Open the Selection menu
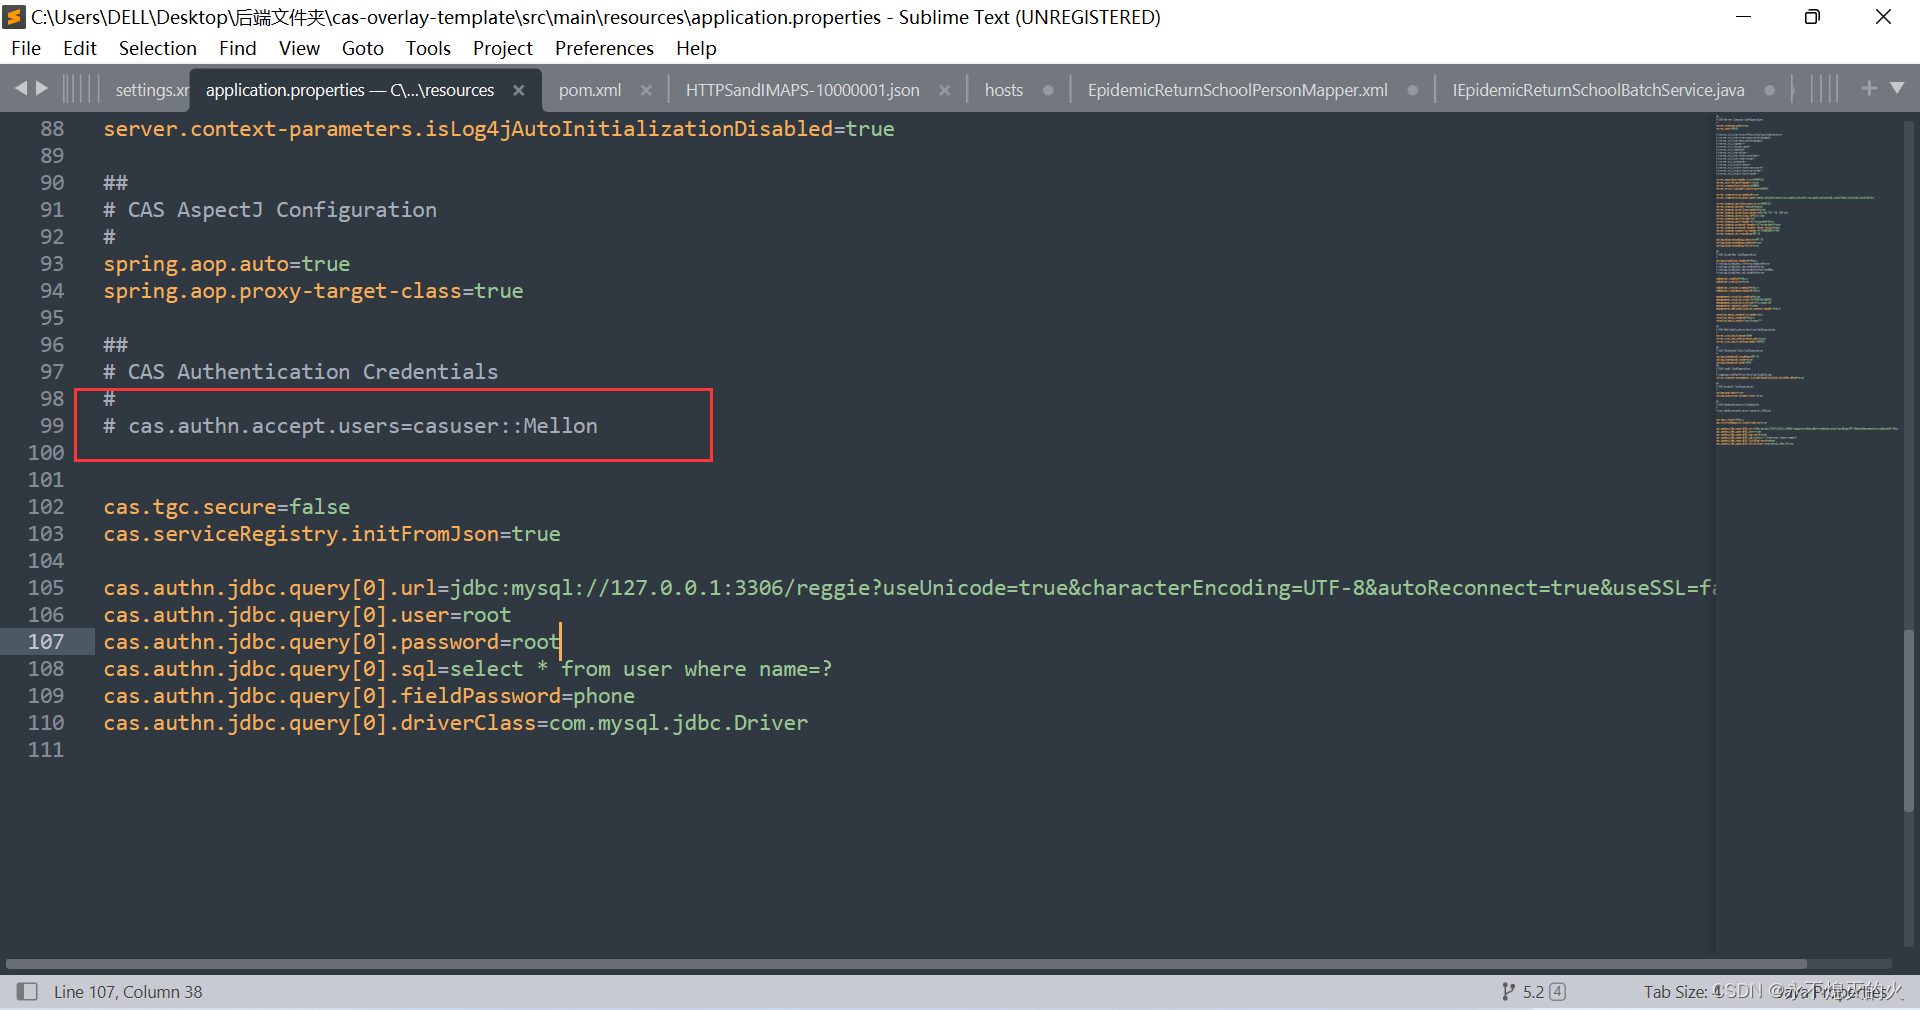 pyautogui.click(x=158, y=48)
